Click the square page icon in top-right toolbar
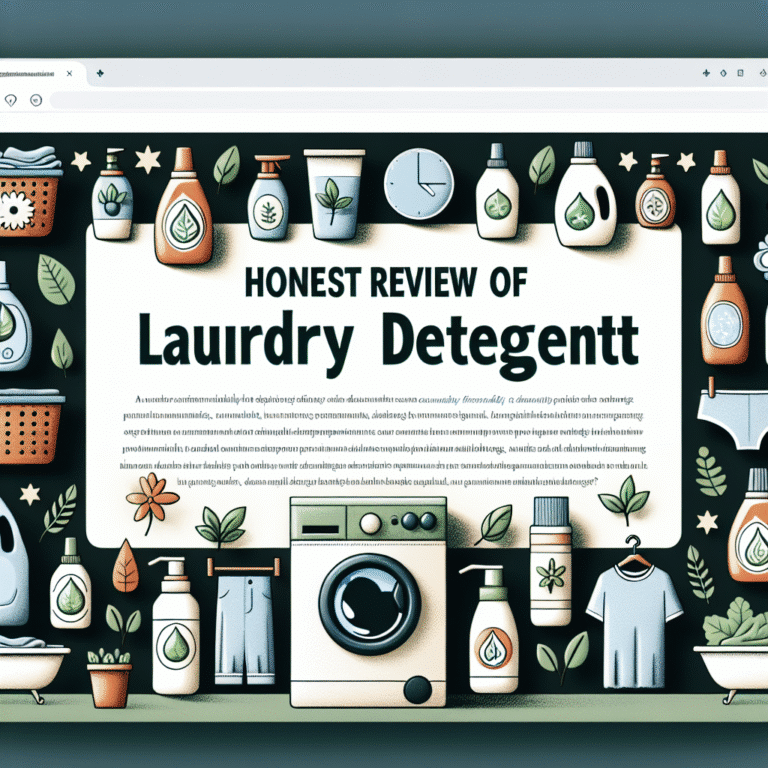Screen dimensions: 768x768 pos(741,73)
